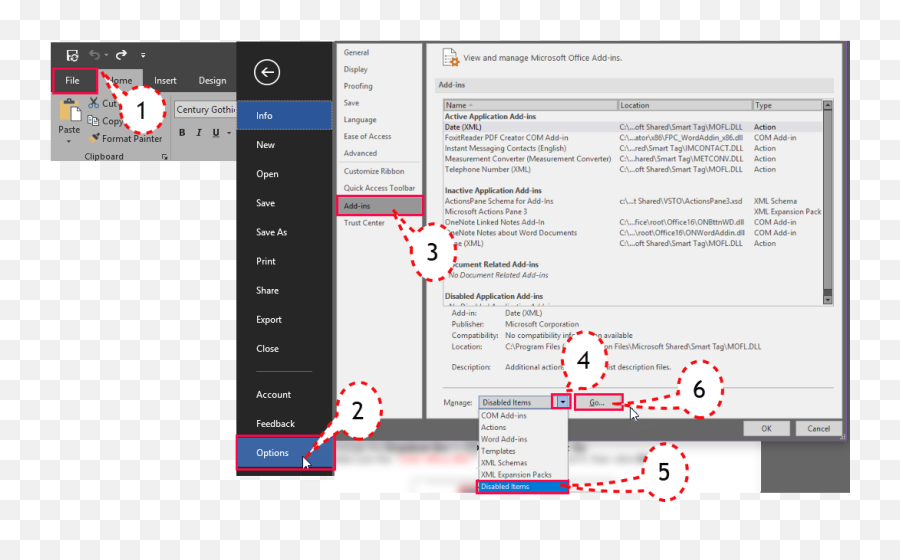900x560 pixels.
Task: Expand the Paste options arrow
Action: (x=69, y=141)
